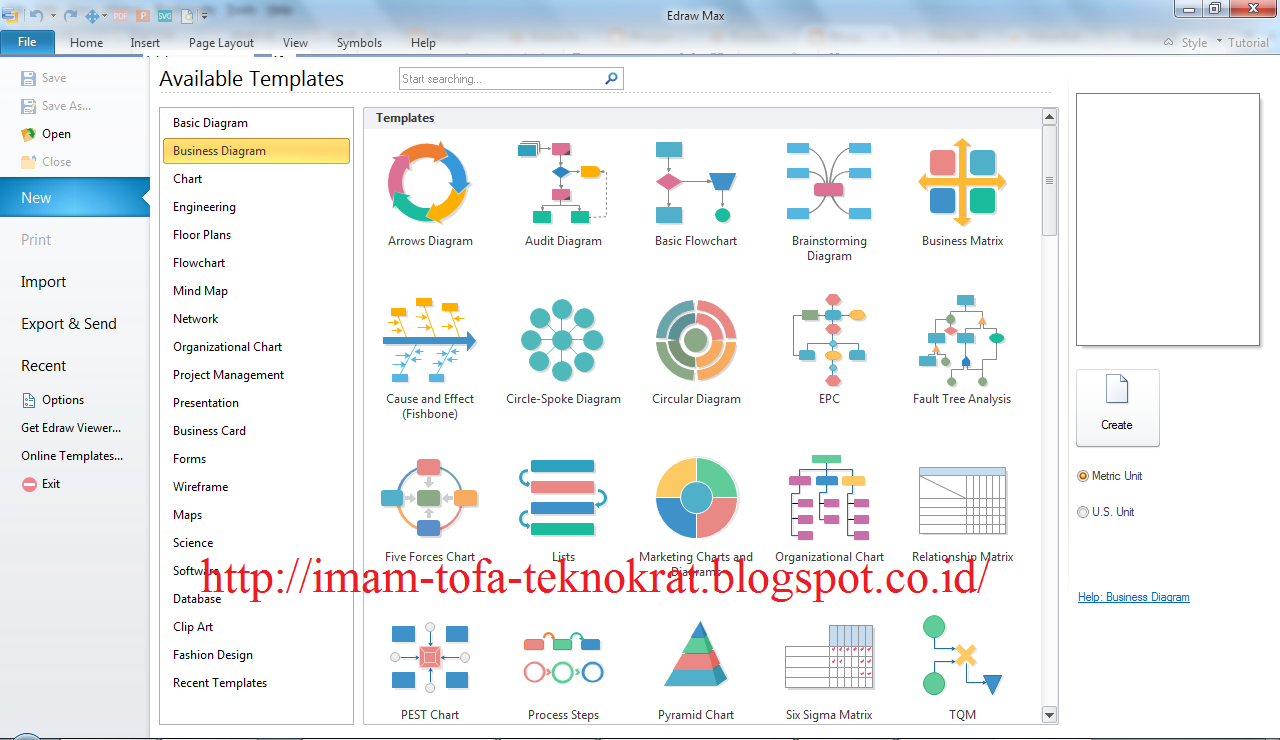
Task: Open the TQM template
Action: point(962,670)
